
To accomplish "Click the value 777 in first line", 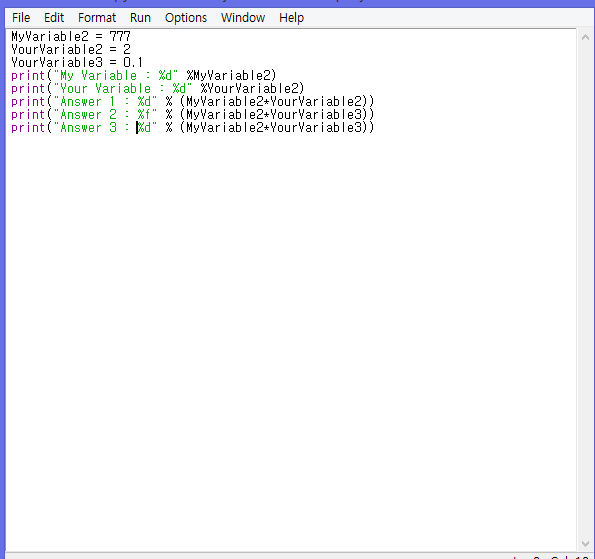I will [120, 36].
